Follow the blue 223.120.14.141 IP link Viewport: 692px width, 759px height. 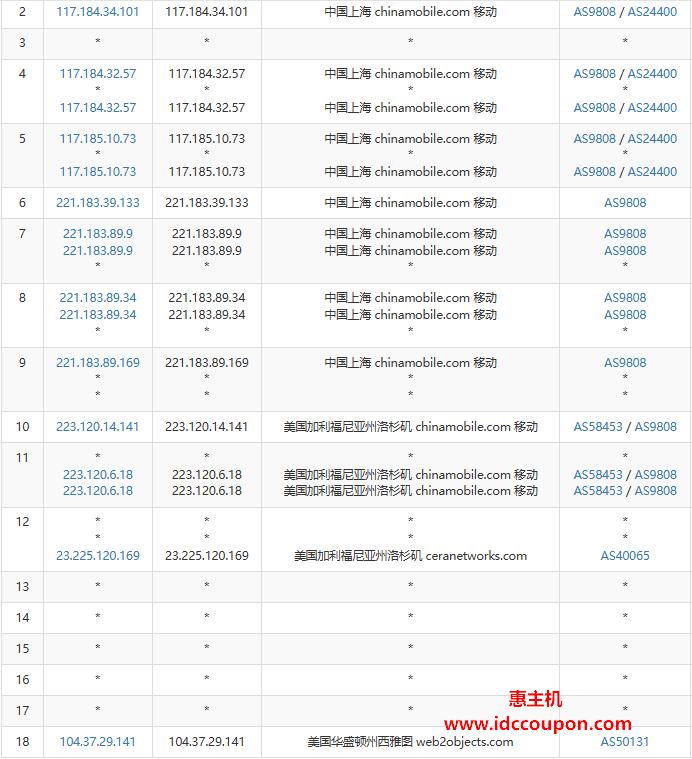pyautogui.click(x=98, y=426)
